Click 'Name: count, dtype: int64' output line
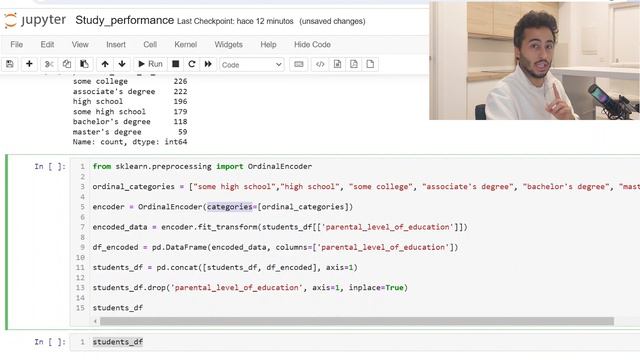Screen dimensions: 640x360 tap(130, 142)
